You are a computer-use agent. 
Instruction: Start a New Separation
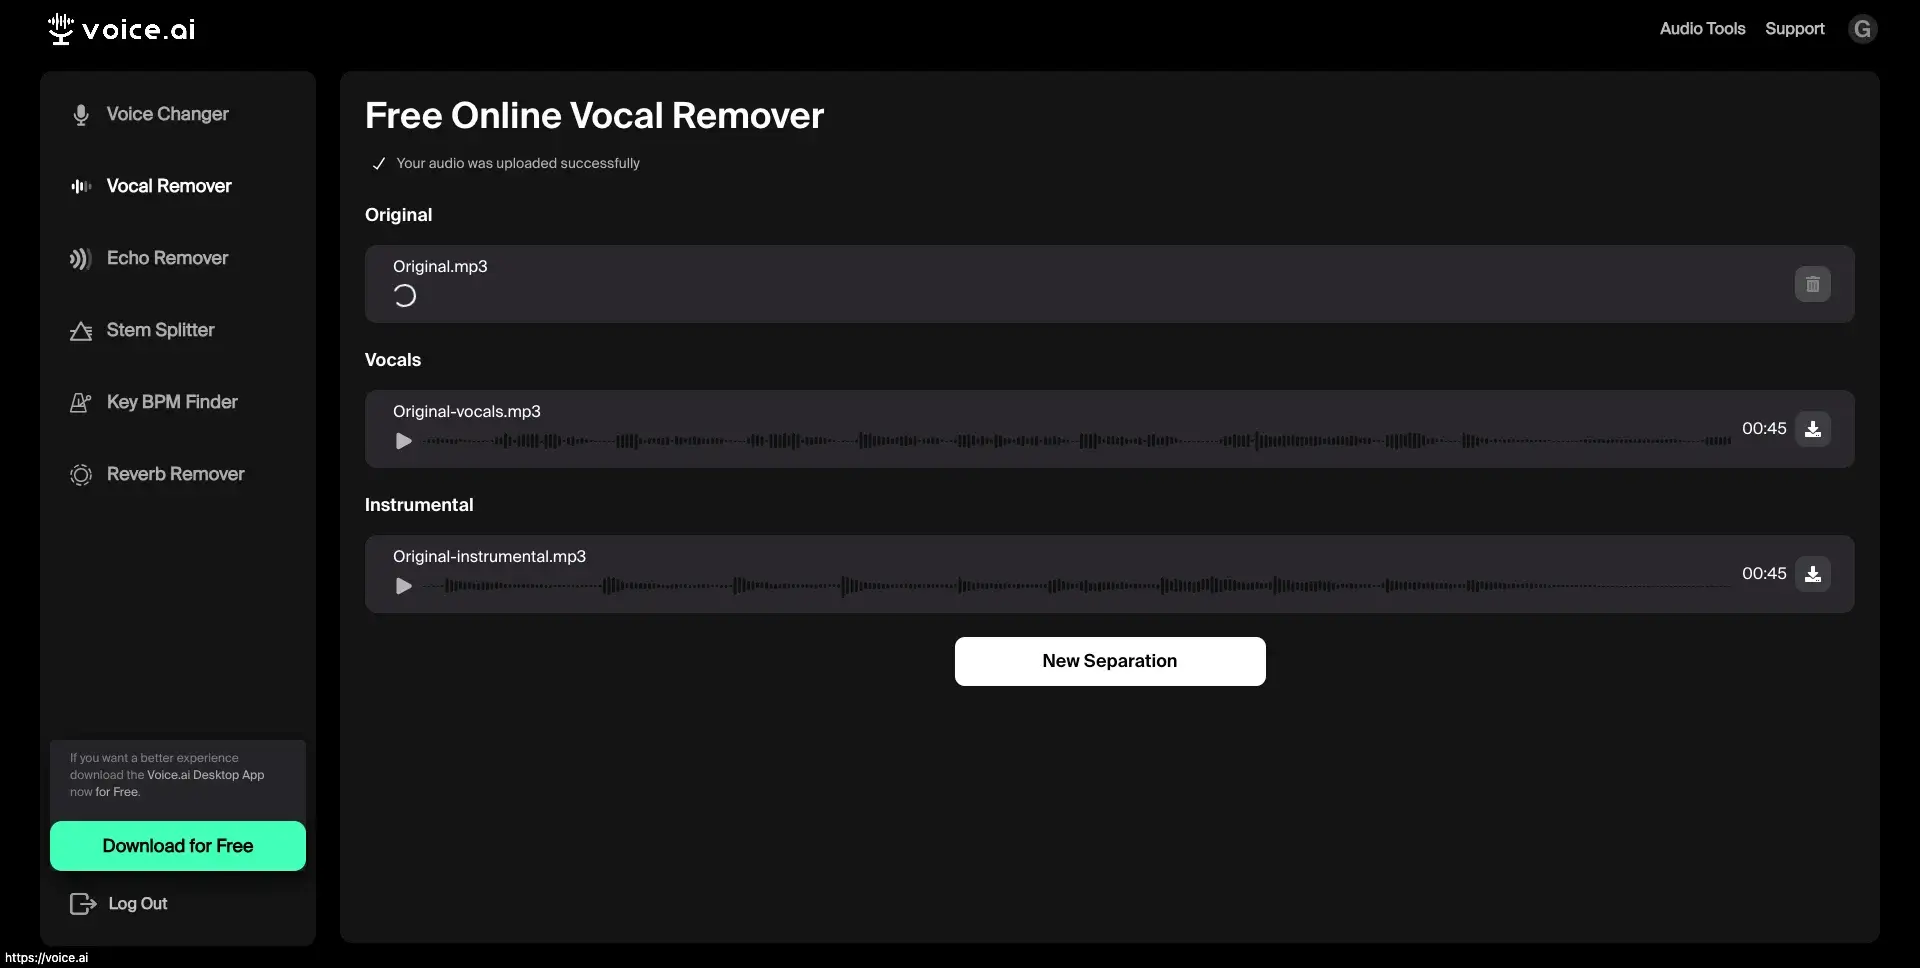pyautogui.click(x=1110, y=661)
